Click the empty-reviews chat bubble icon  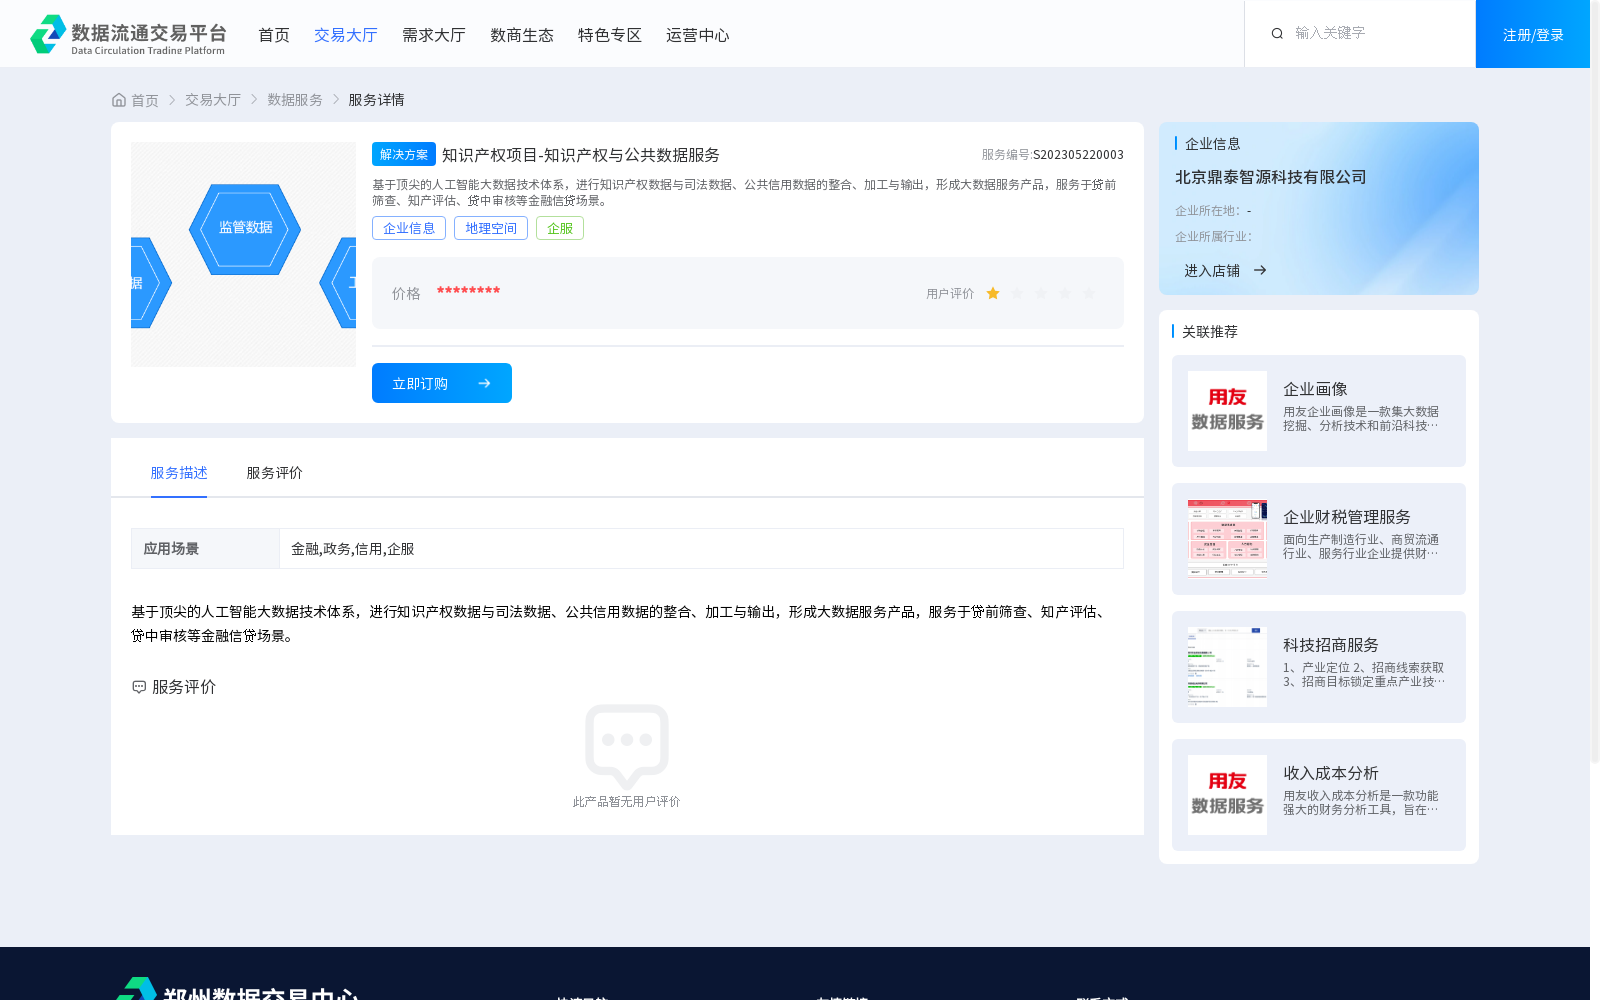pos(627,746)
